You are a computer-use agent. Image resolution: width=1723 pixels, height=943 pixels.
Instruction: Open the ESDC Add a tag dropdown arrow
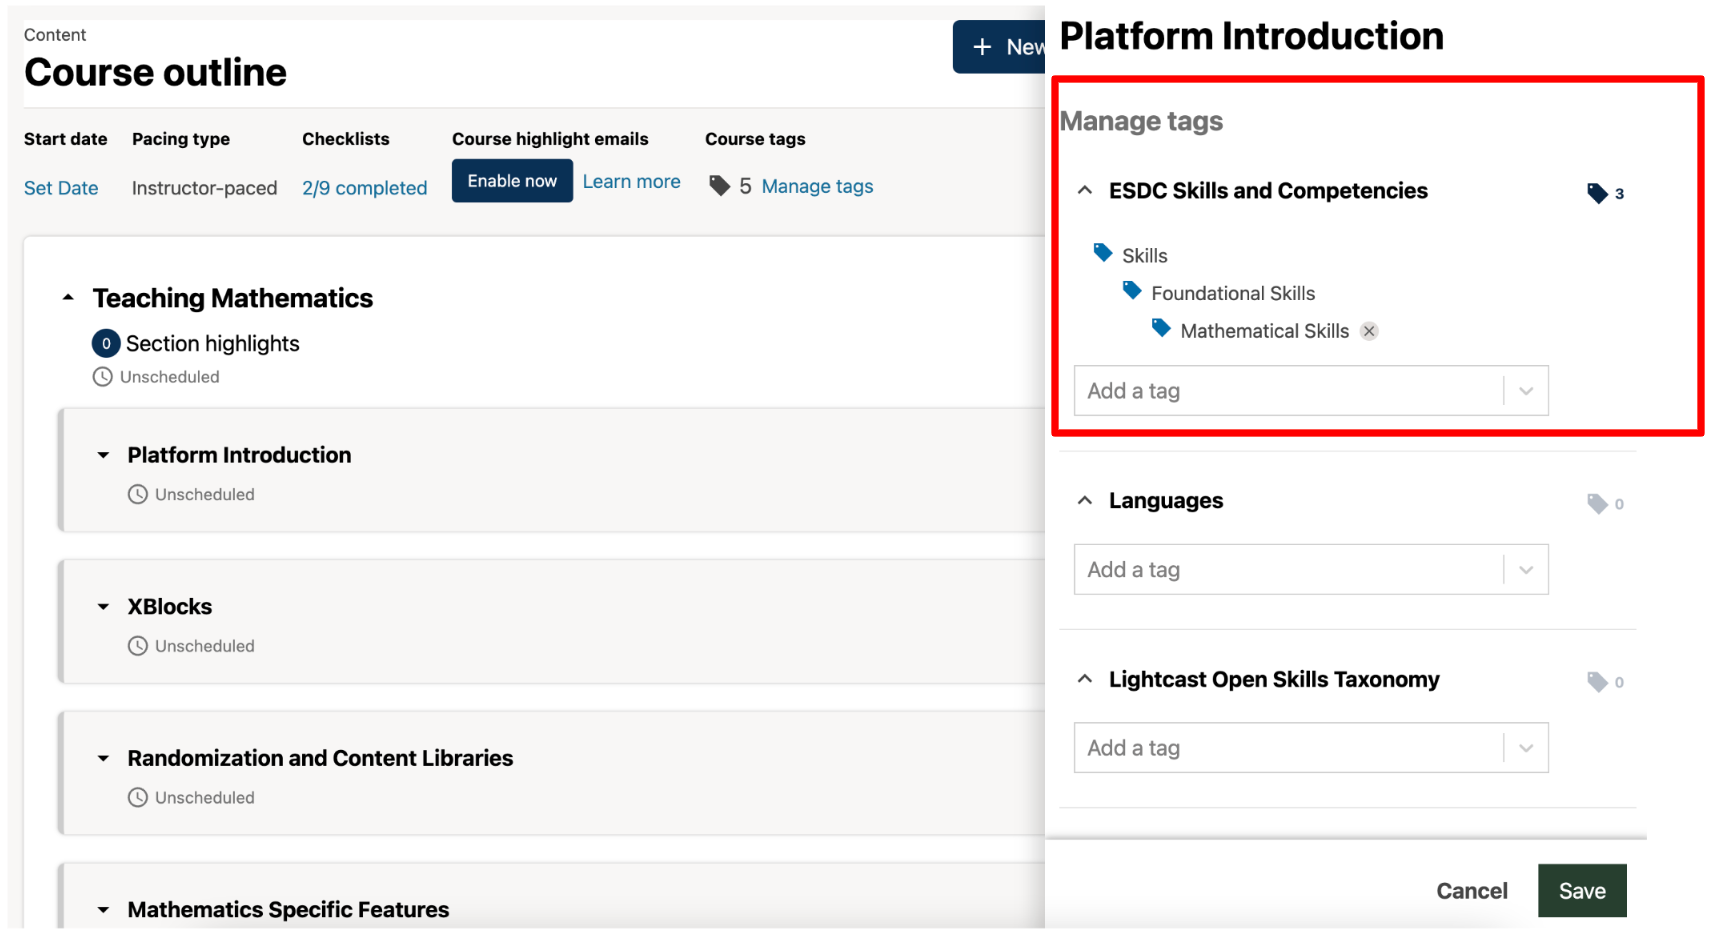click(1526, 391)
